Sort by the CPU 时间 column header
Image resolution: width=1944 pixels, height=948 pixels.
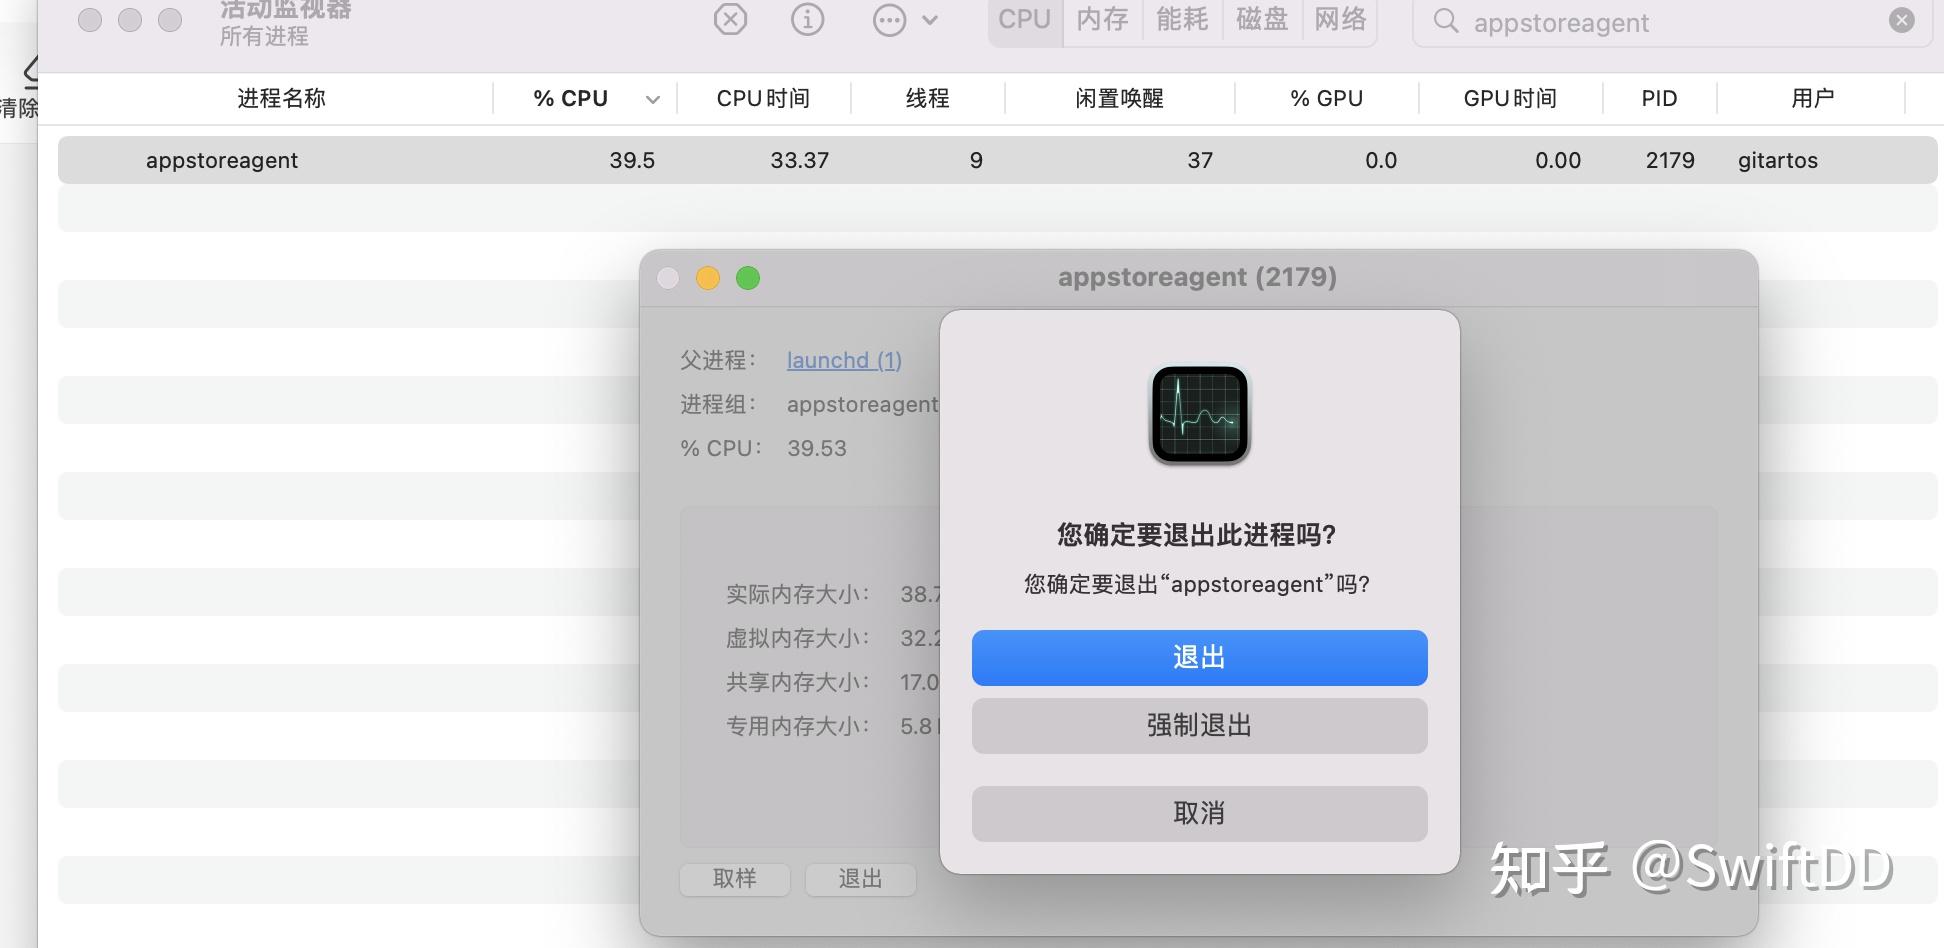tap(763, 98)
